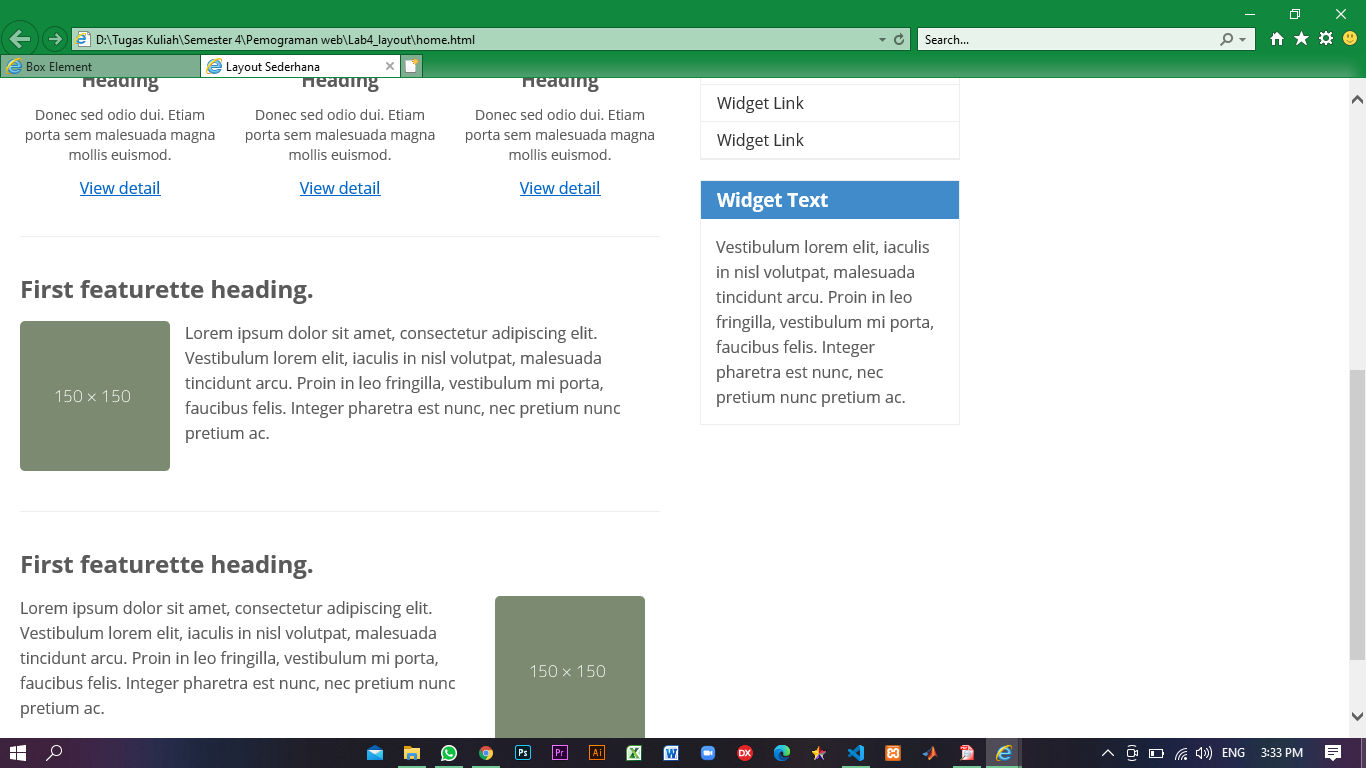Viewport: 1366px width, 768px height.
Task: Launch Microsoft Word from the taskbar
Action: tap(670, 752)
